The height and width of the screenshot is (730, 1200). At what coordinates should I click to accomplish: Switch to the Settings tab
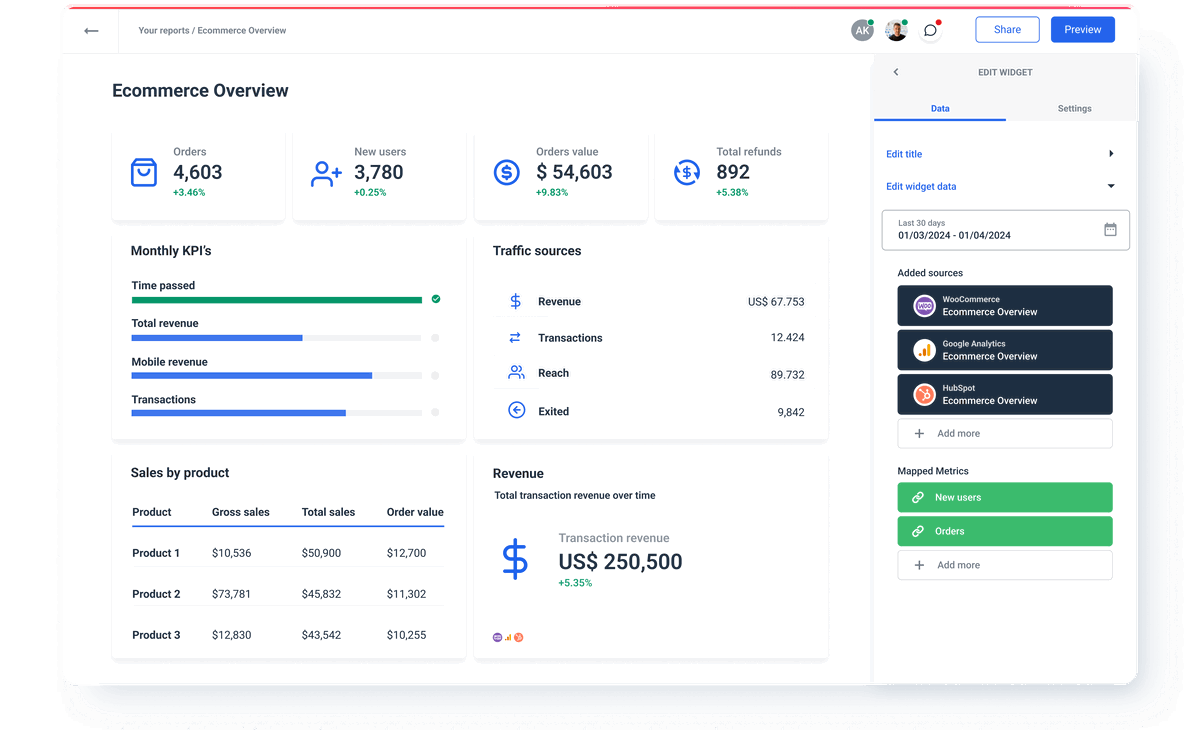(x=1074, y=108)
